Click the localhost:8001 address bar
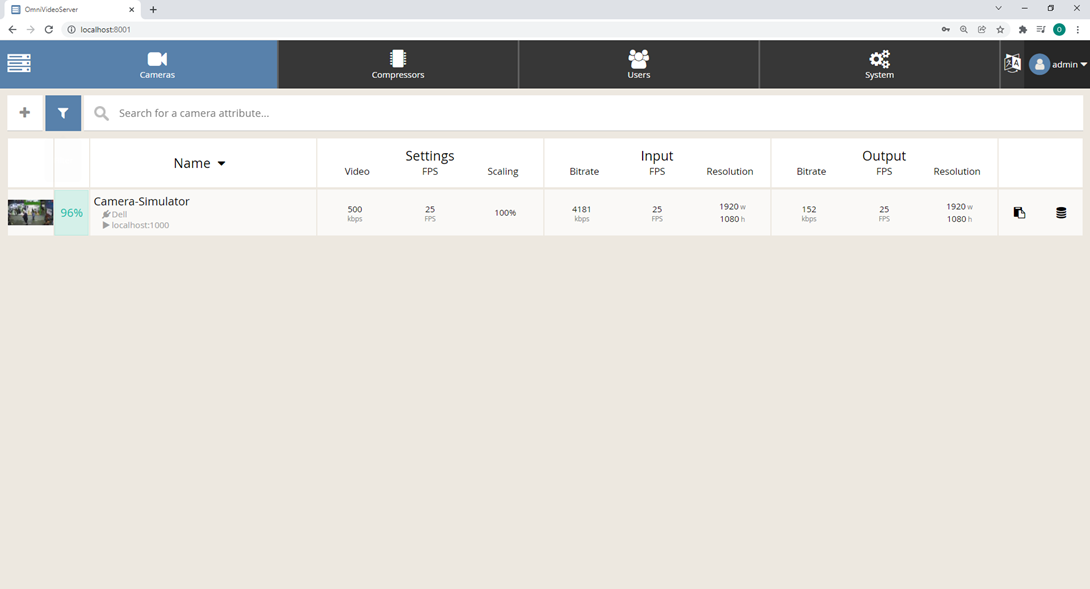The height and width of the screenshot is (589, 1090). click(x=499, y=29)
